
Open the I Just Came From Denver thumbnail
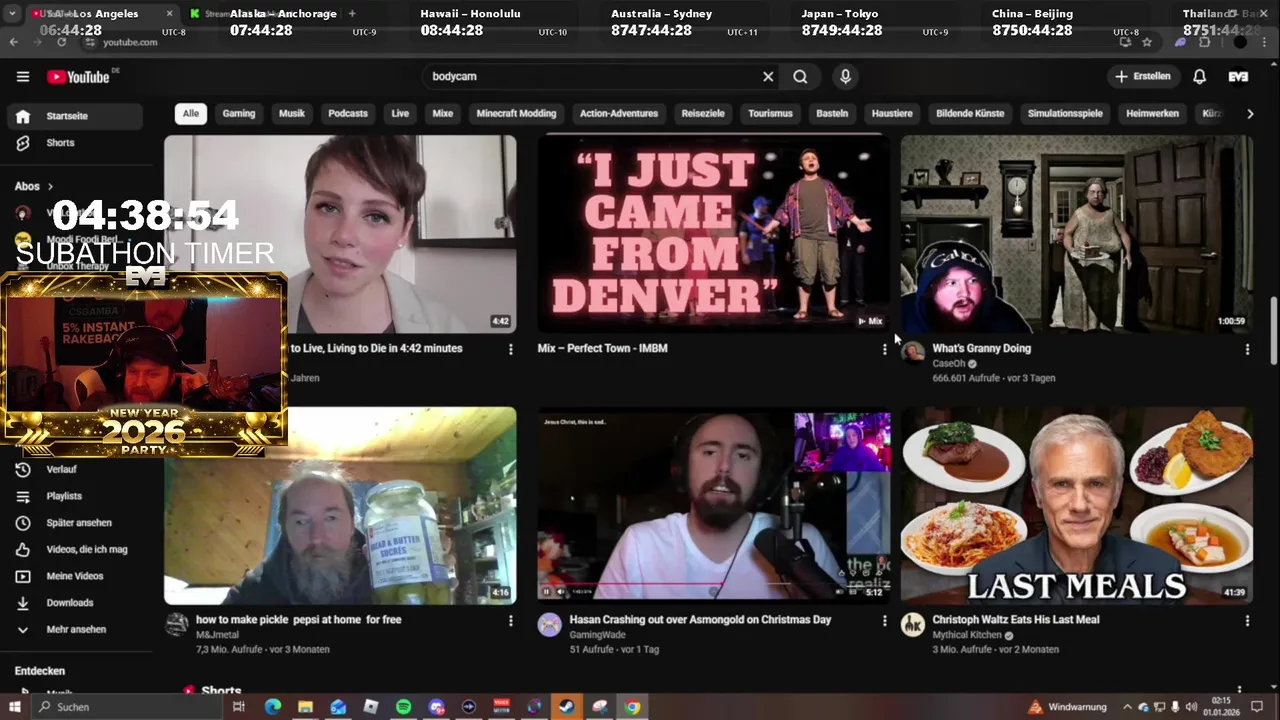(714, 233)
